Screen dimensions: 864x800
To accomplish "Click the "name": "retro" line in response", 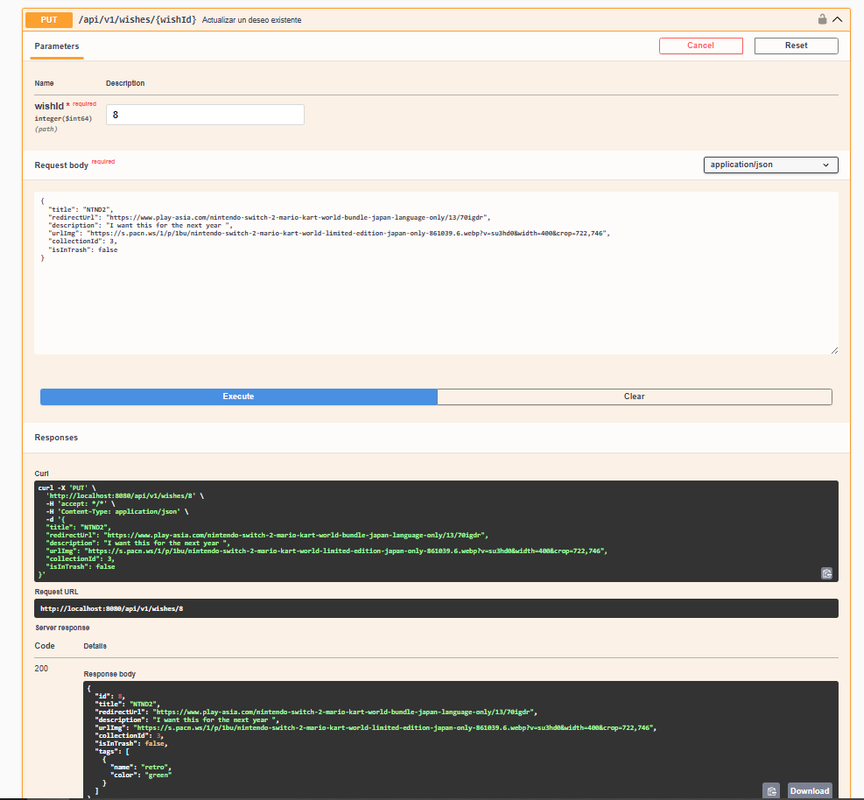I will click(141, 767).
